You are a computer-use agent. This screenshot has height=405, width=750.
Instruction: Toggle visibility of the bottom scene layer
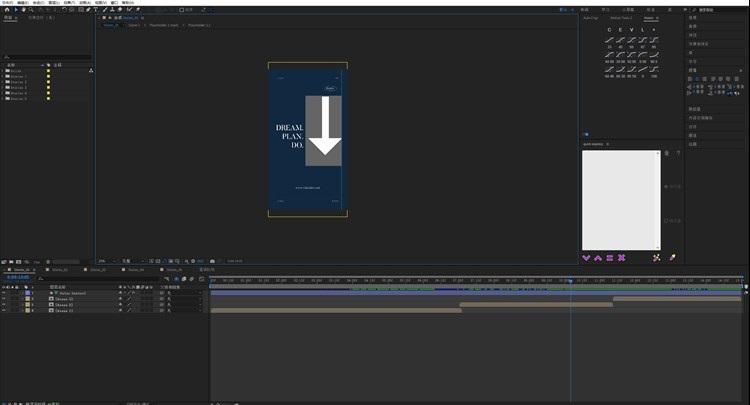[4, 310]
